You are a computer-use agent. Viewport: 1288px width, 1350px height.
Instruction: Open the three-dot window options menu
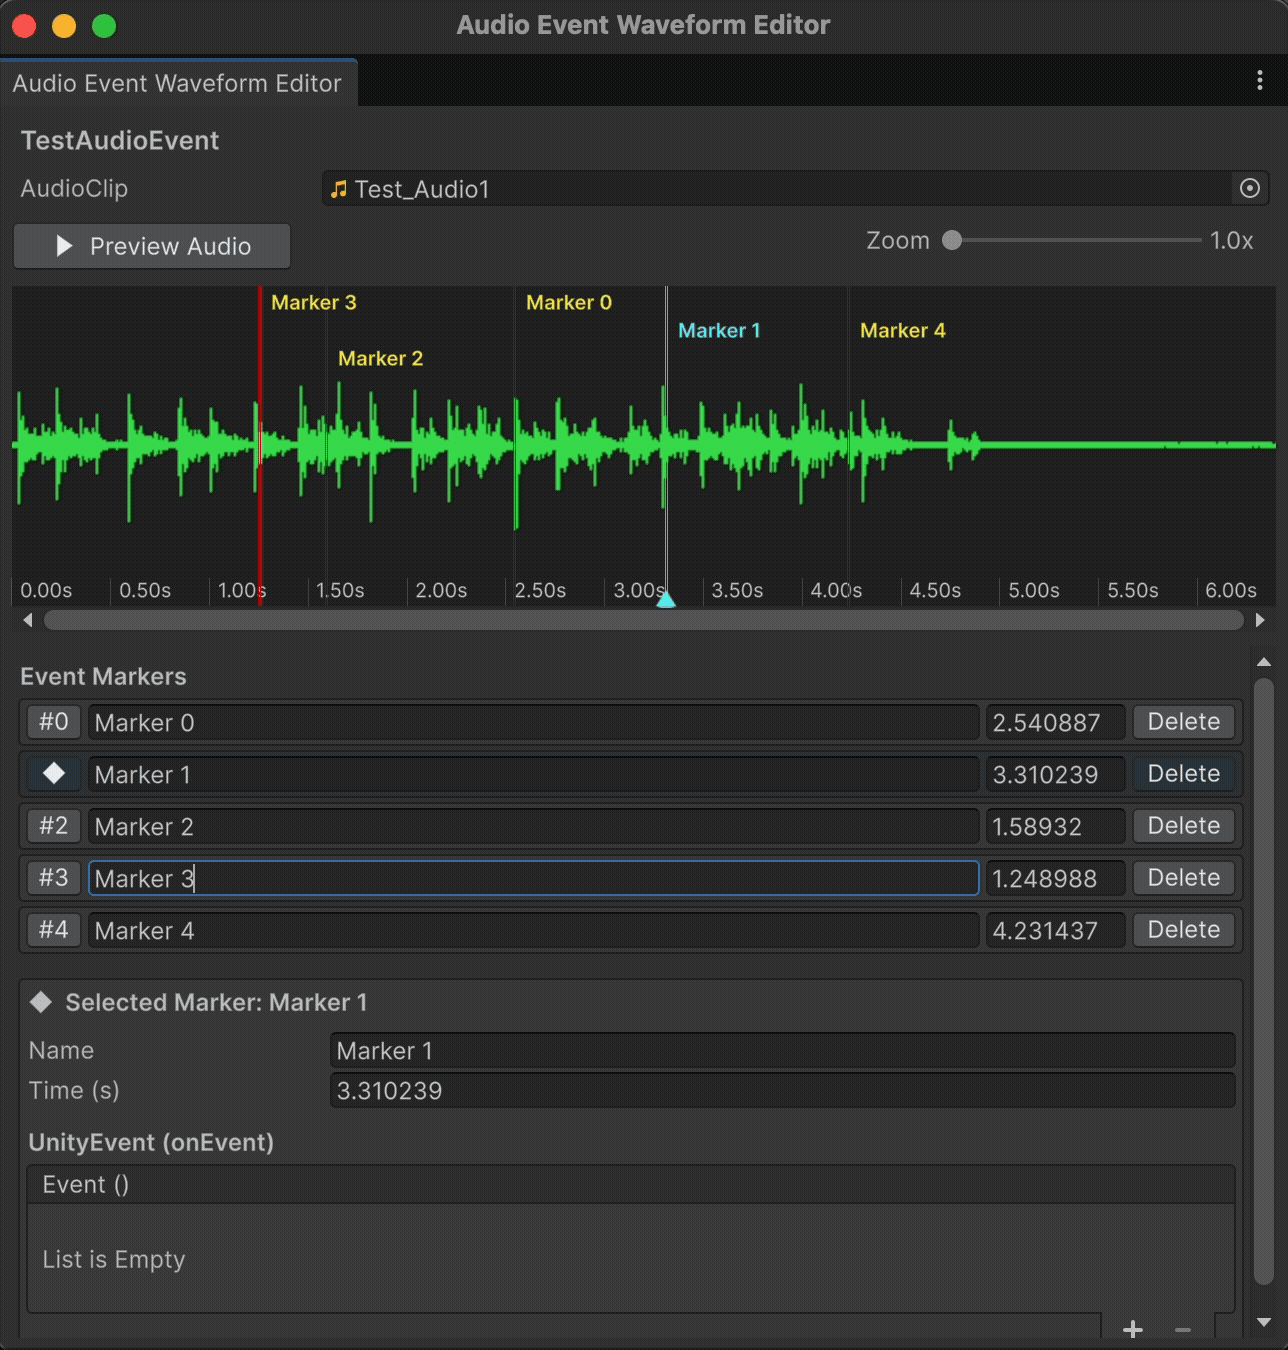[x=1259, y=81]
